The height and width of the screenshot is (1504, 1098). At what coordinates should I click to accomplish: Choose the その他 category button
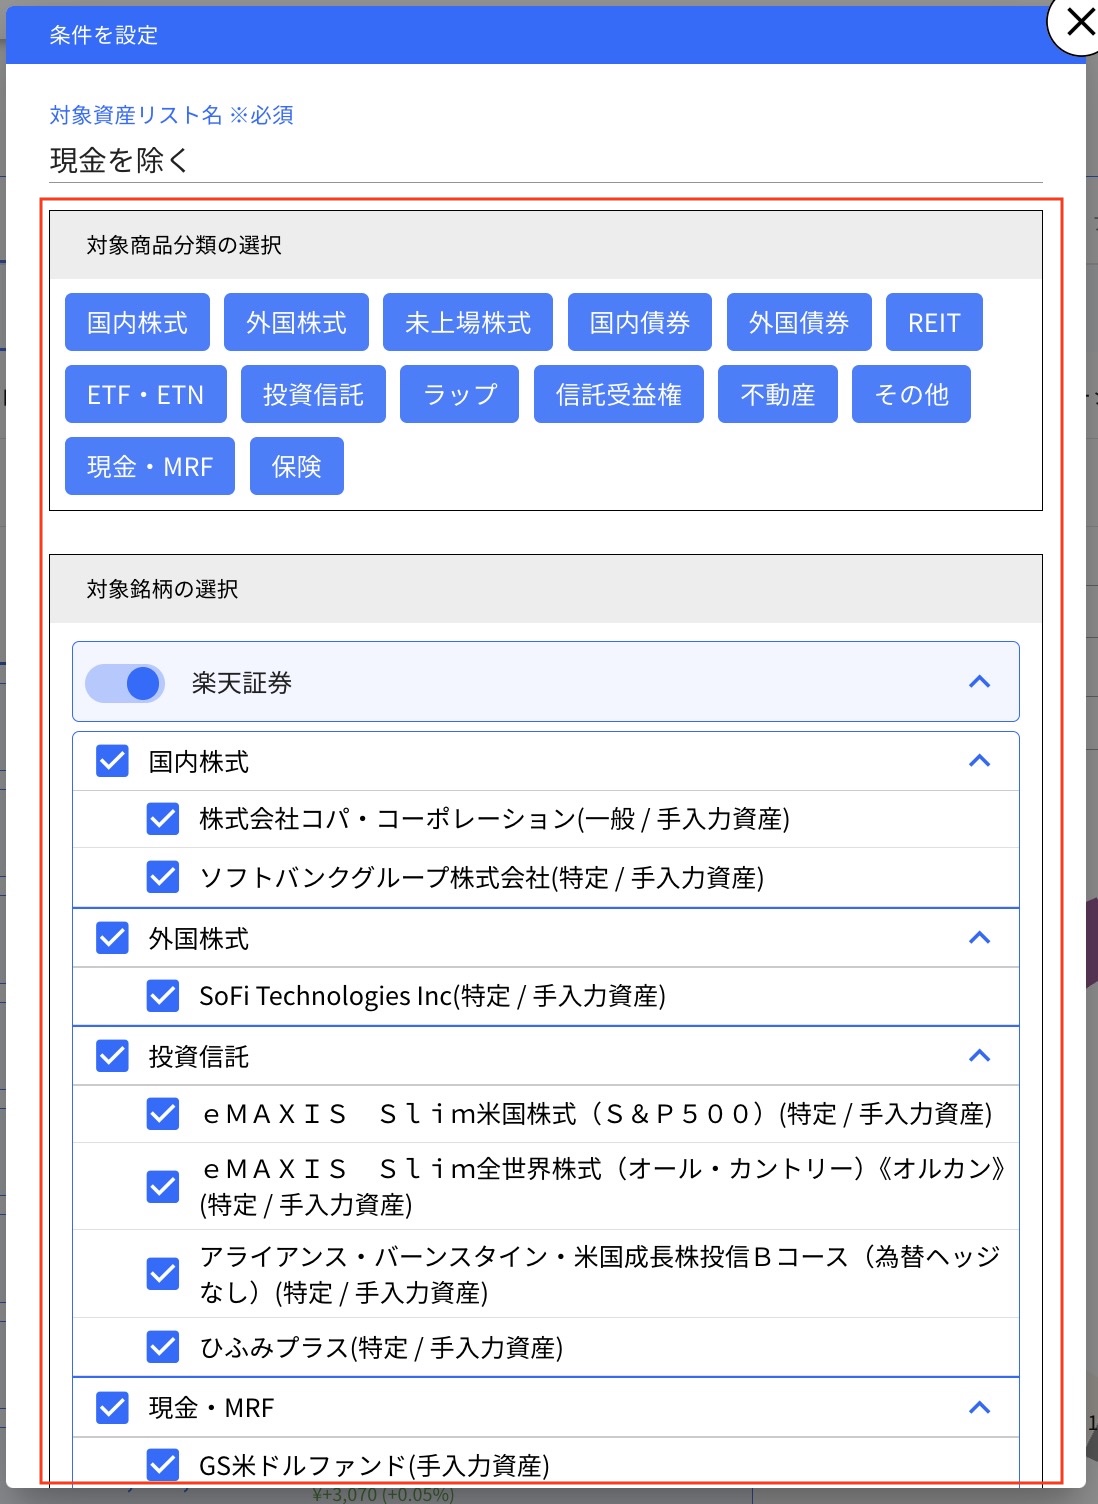[x=910, y=394]
